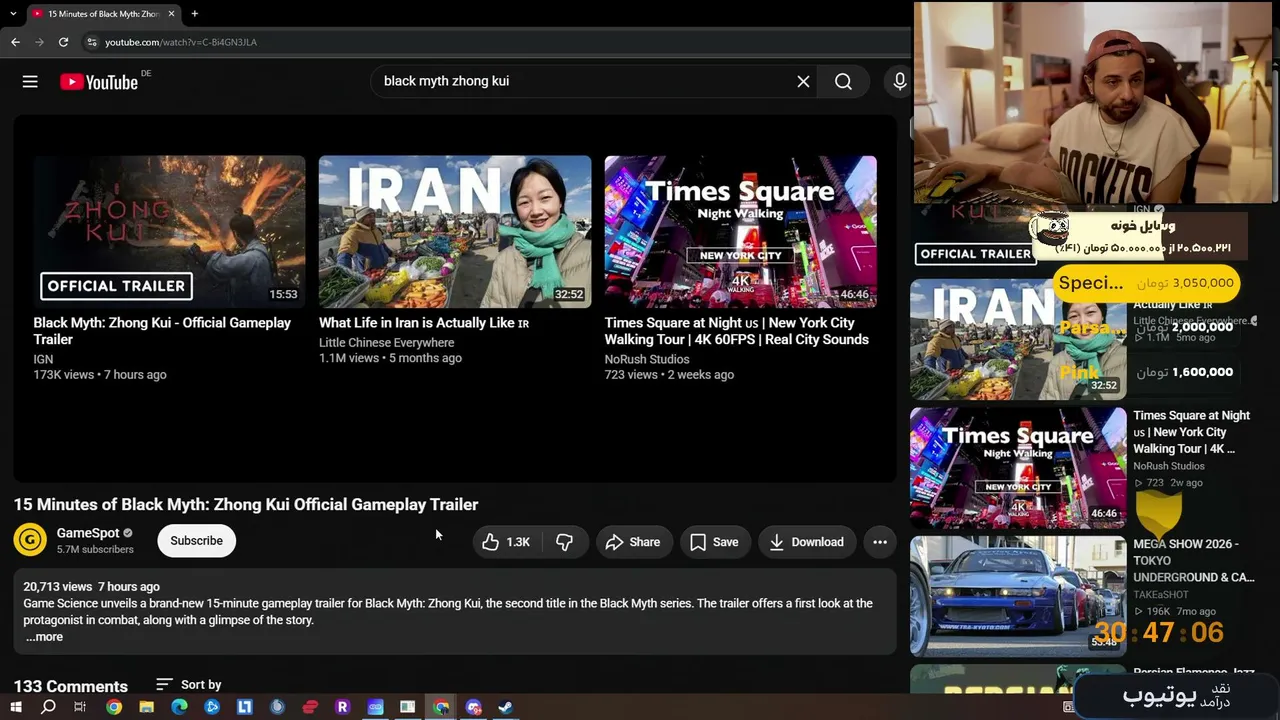Click the sort icon next to Comments
1280x720 pixels.
[x=165, y=685]
